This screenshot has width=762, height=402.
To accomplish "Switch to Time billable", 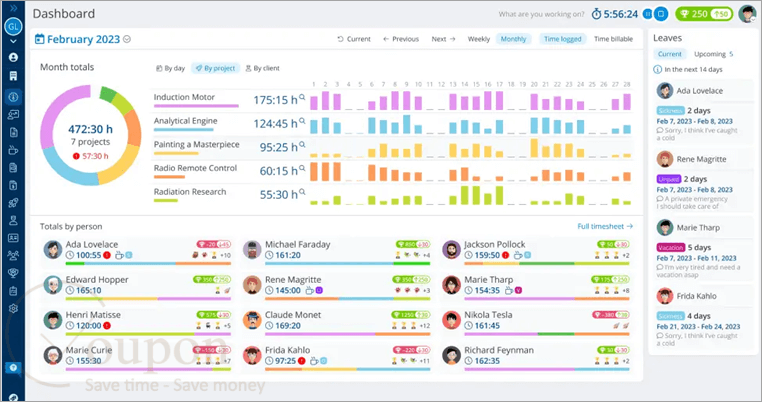I will coord(613,39).
